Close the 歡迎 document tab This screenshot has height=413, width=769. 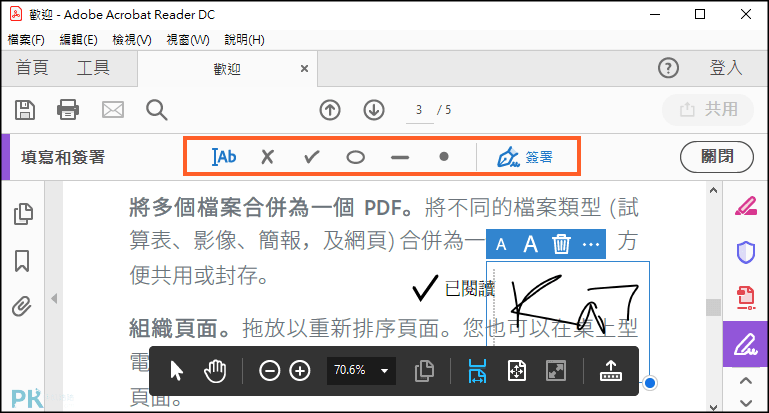click(x=305, y=69)
